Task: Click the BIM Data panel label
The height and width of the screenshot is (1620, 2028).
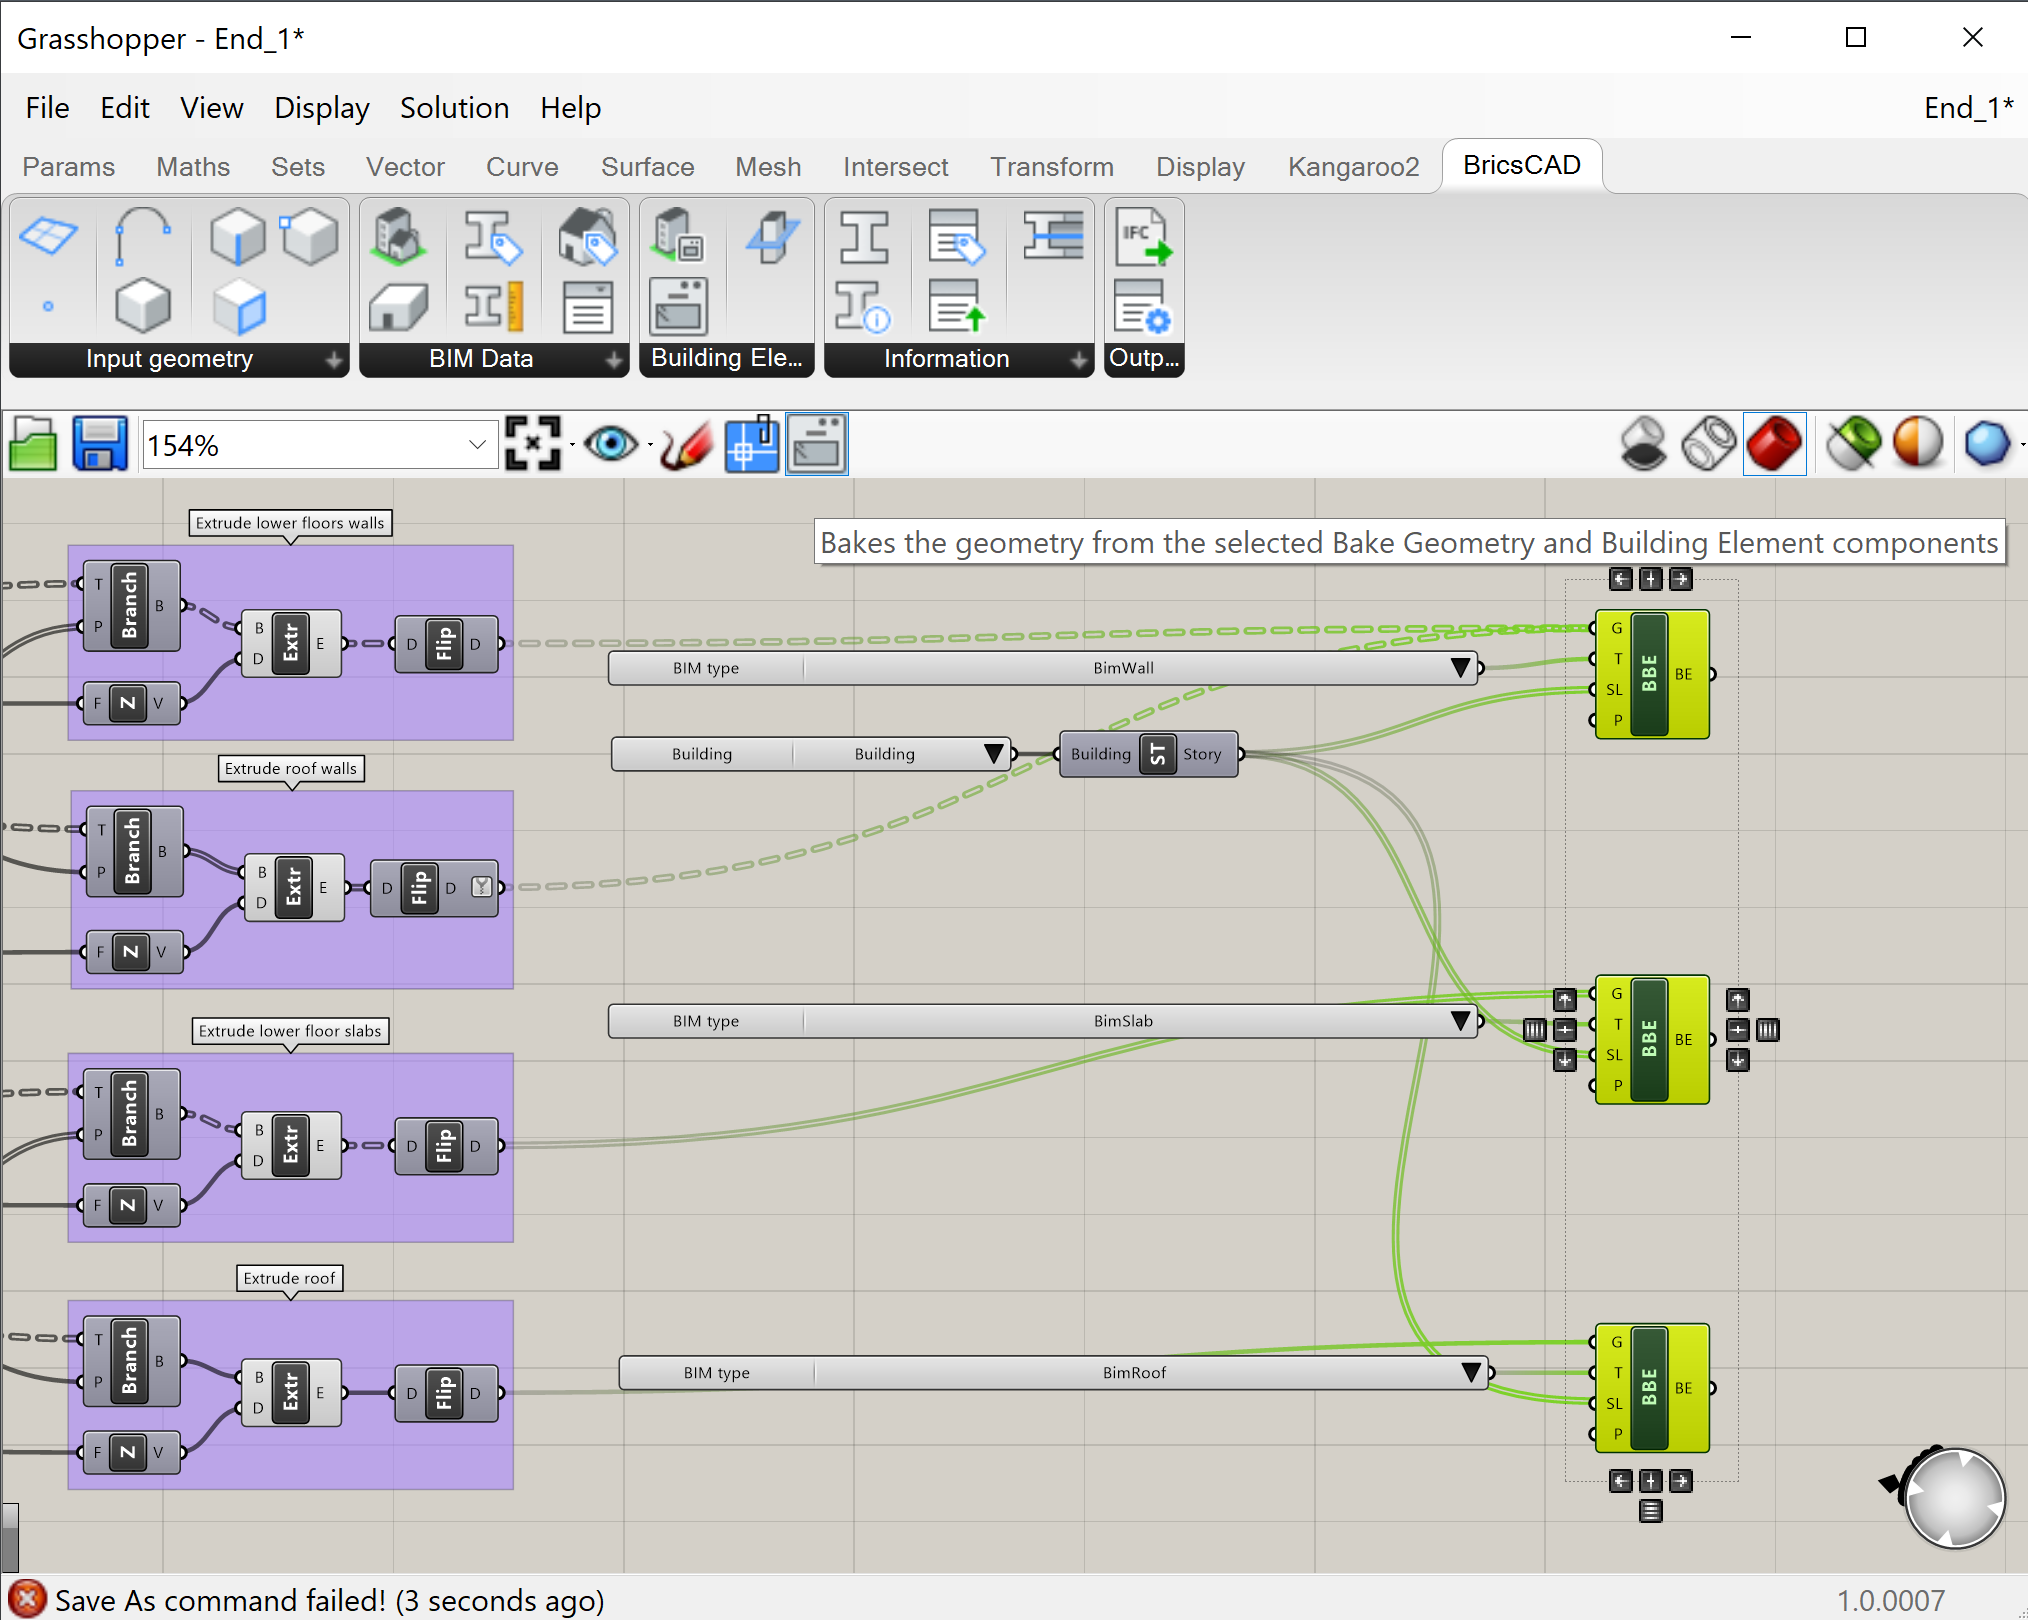Action: tap(481, 359)
